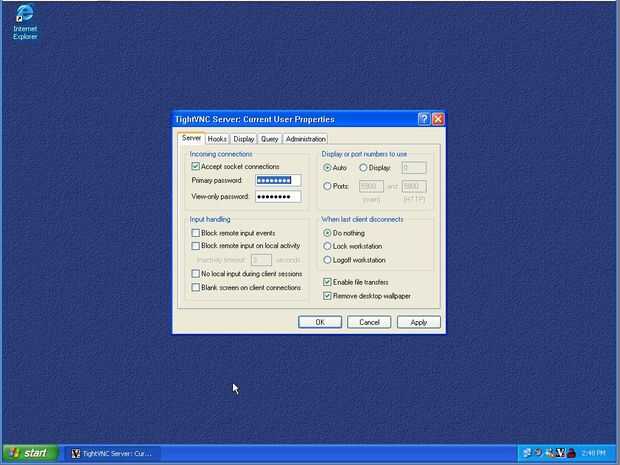Viewport: 620px width, 465px height.
Task: Click the Display number input field
Action: pos(414,168)
